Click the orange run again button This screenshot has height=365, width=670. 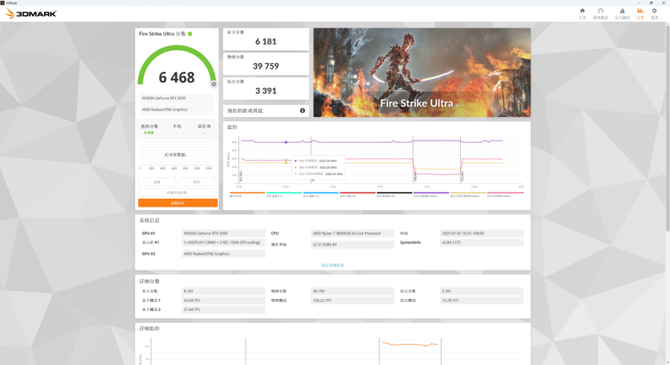178,203
